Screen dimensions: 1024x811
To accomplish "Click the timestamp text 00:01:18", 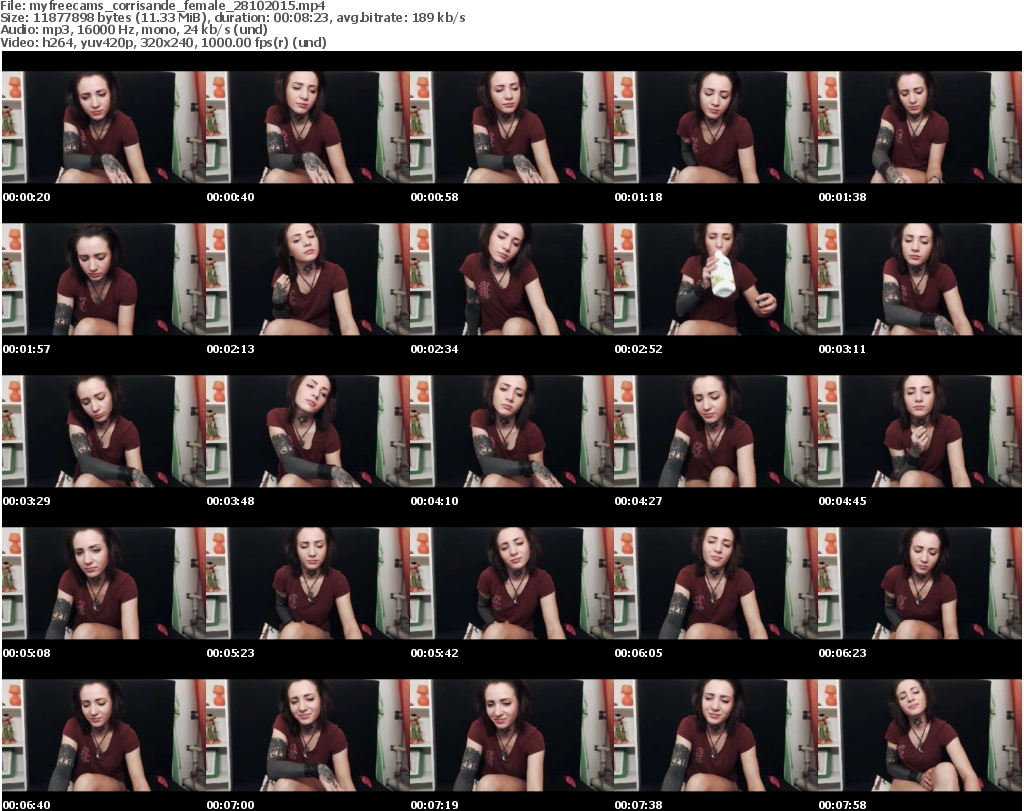I will [639, 197].
